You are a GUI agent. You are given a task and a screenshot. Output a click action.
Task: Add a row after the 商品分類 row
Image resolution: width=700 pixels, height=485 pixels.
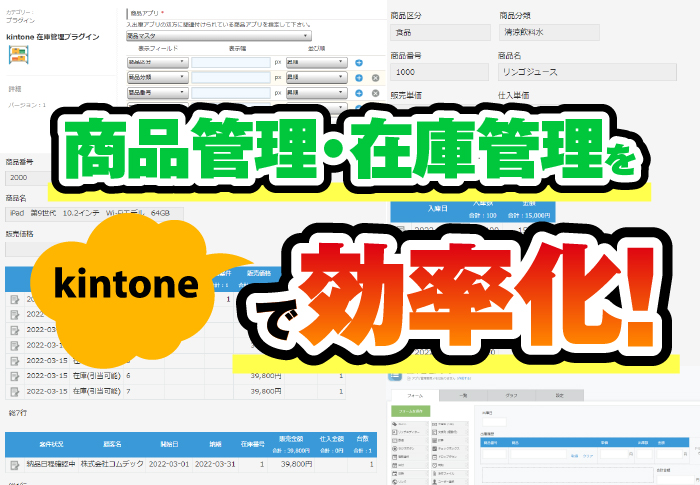click(x=358, y=78)
